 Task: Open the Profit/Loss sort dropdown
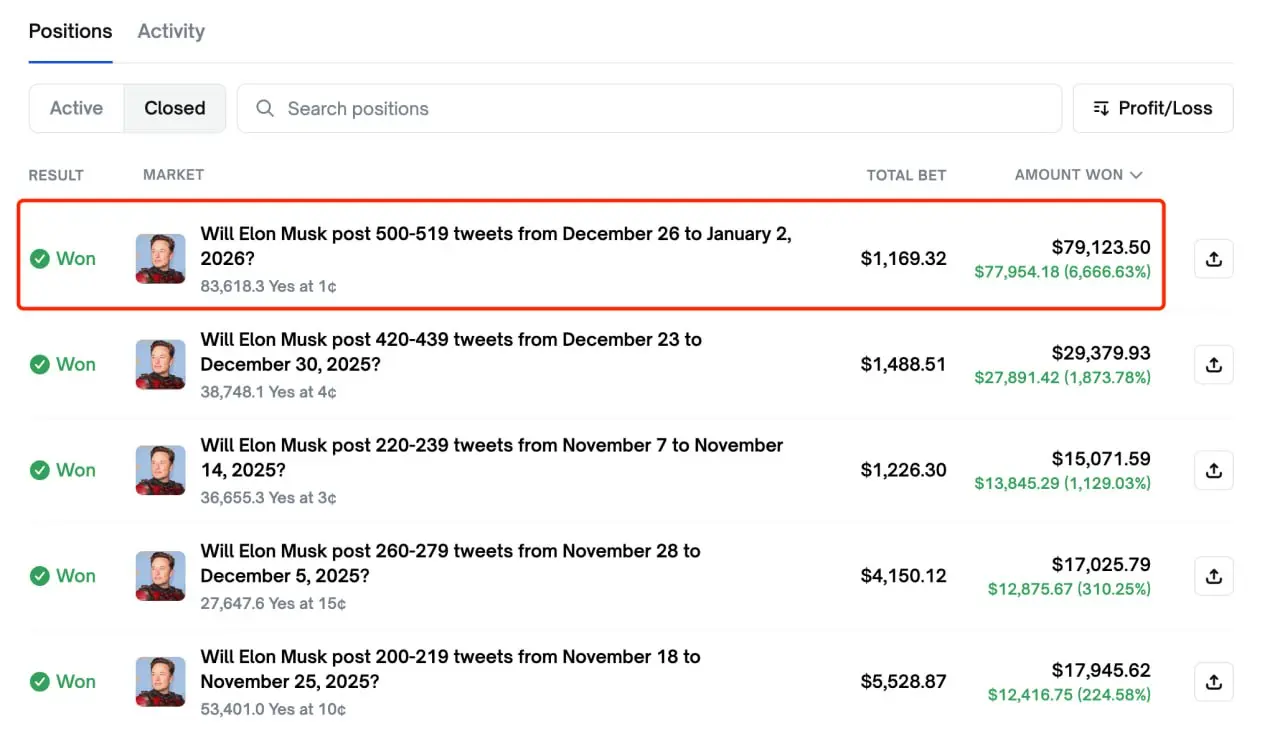(1153, 108)
